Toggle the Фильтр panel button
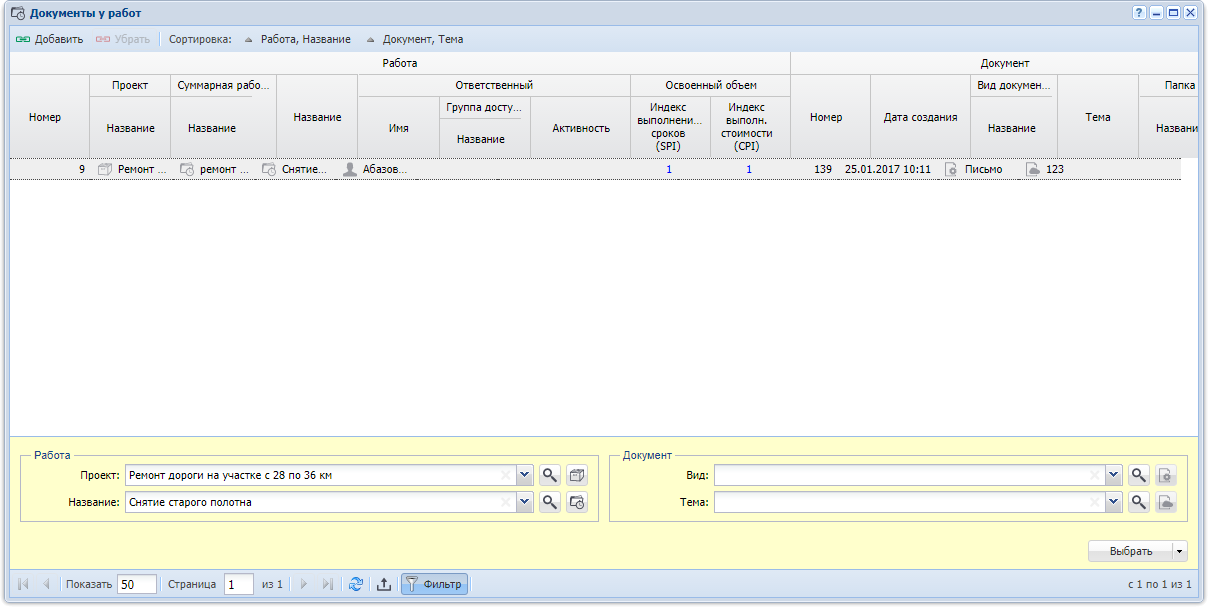Image resolution: width=1208 pixels, height=607 pixels. coord(434,584)
